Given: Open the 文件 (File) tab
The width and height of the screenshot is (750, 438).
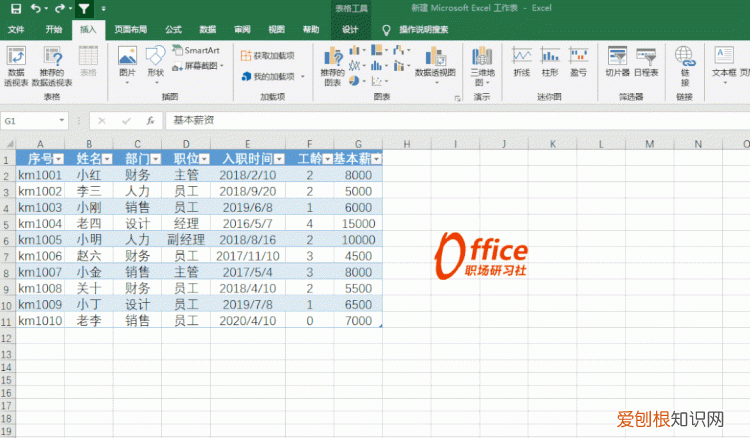Looking at the screenshot, I should click(x=16, y=30).
